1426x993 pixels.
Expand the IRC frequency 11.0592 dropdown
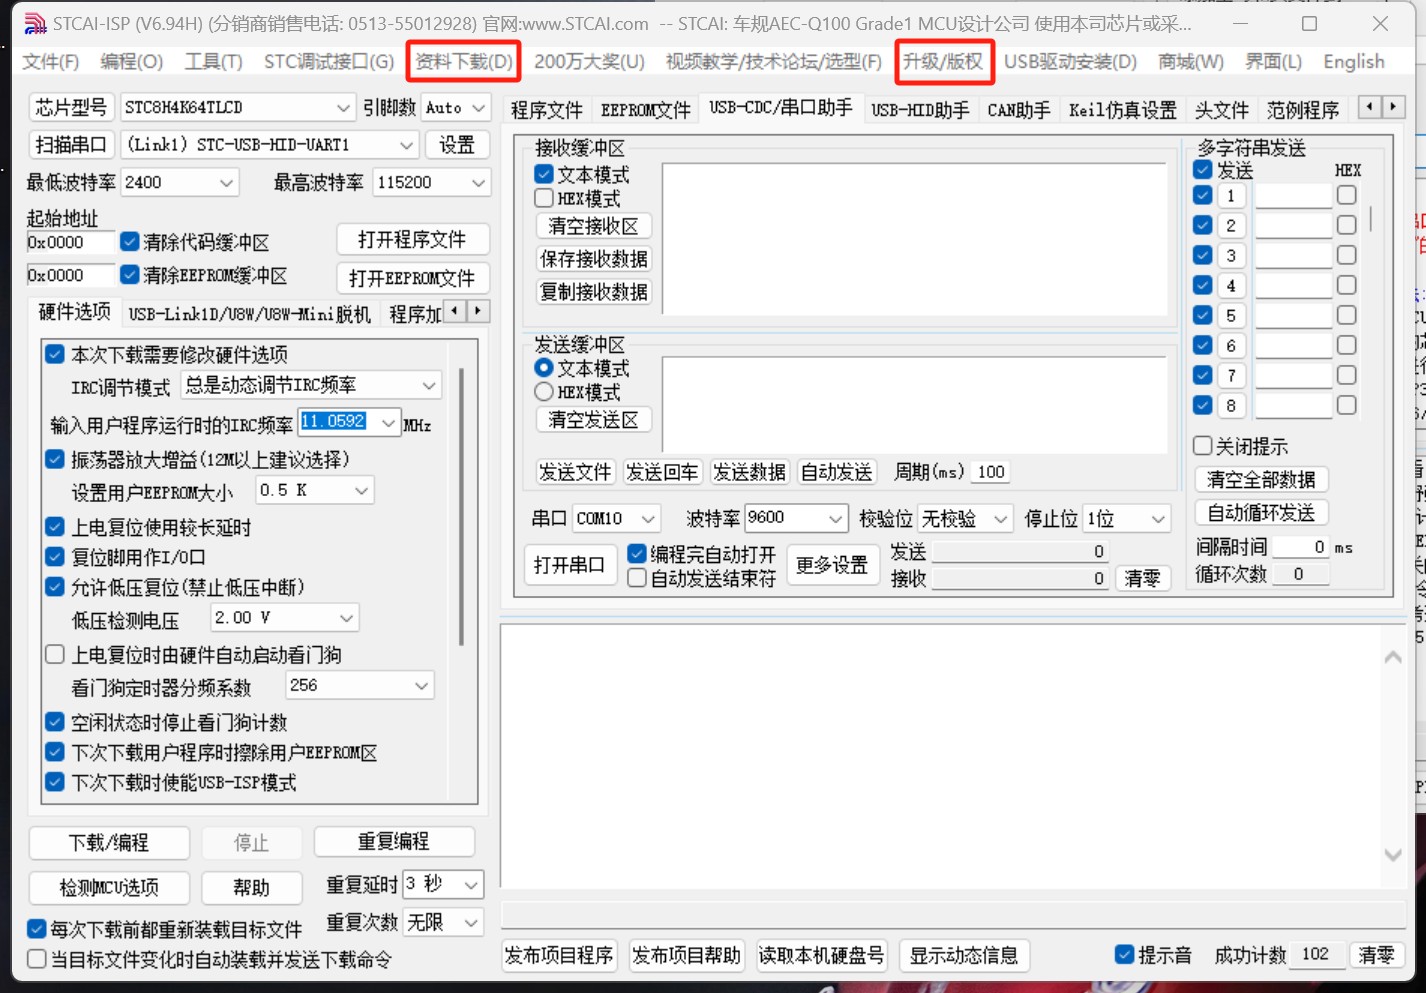click(388, 422)
